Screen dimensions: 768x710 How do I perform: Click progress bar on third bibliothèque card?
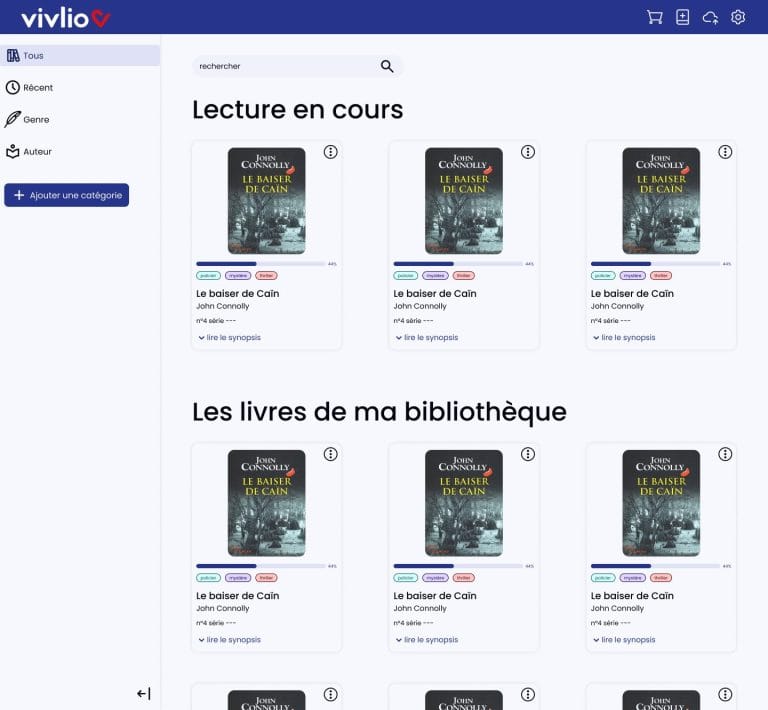(x=655, y=566)
